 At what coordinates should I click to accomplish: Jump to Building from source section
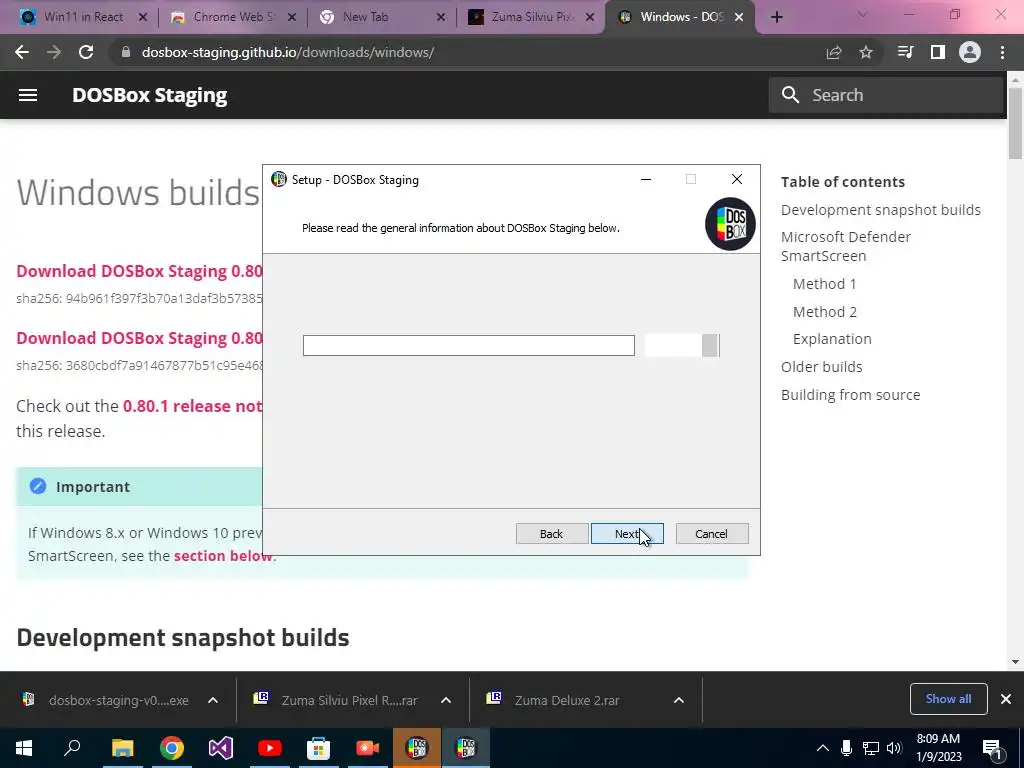(x=850, y=395)
